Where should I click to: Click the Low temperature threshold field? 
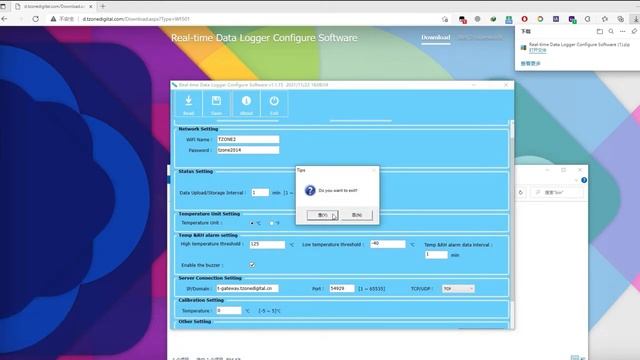[388, 244]
